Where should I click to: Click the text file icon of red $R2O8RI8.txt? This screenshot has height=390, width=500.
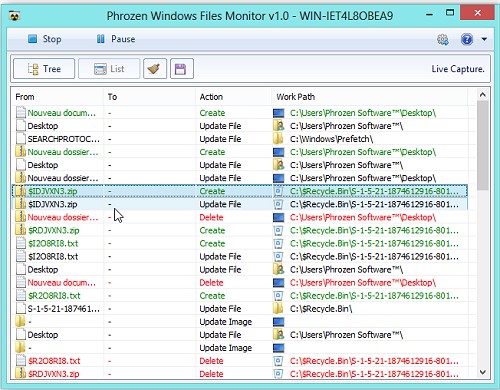tap(21, 361)
